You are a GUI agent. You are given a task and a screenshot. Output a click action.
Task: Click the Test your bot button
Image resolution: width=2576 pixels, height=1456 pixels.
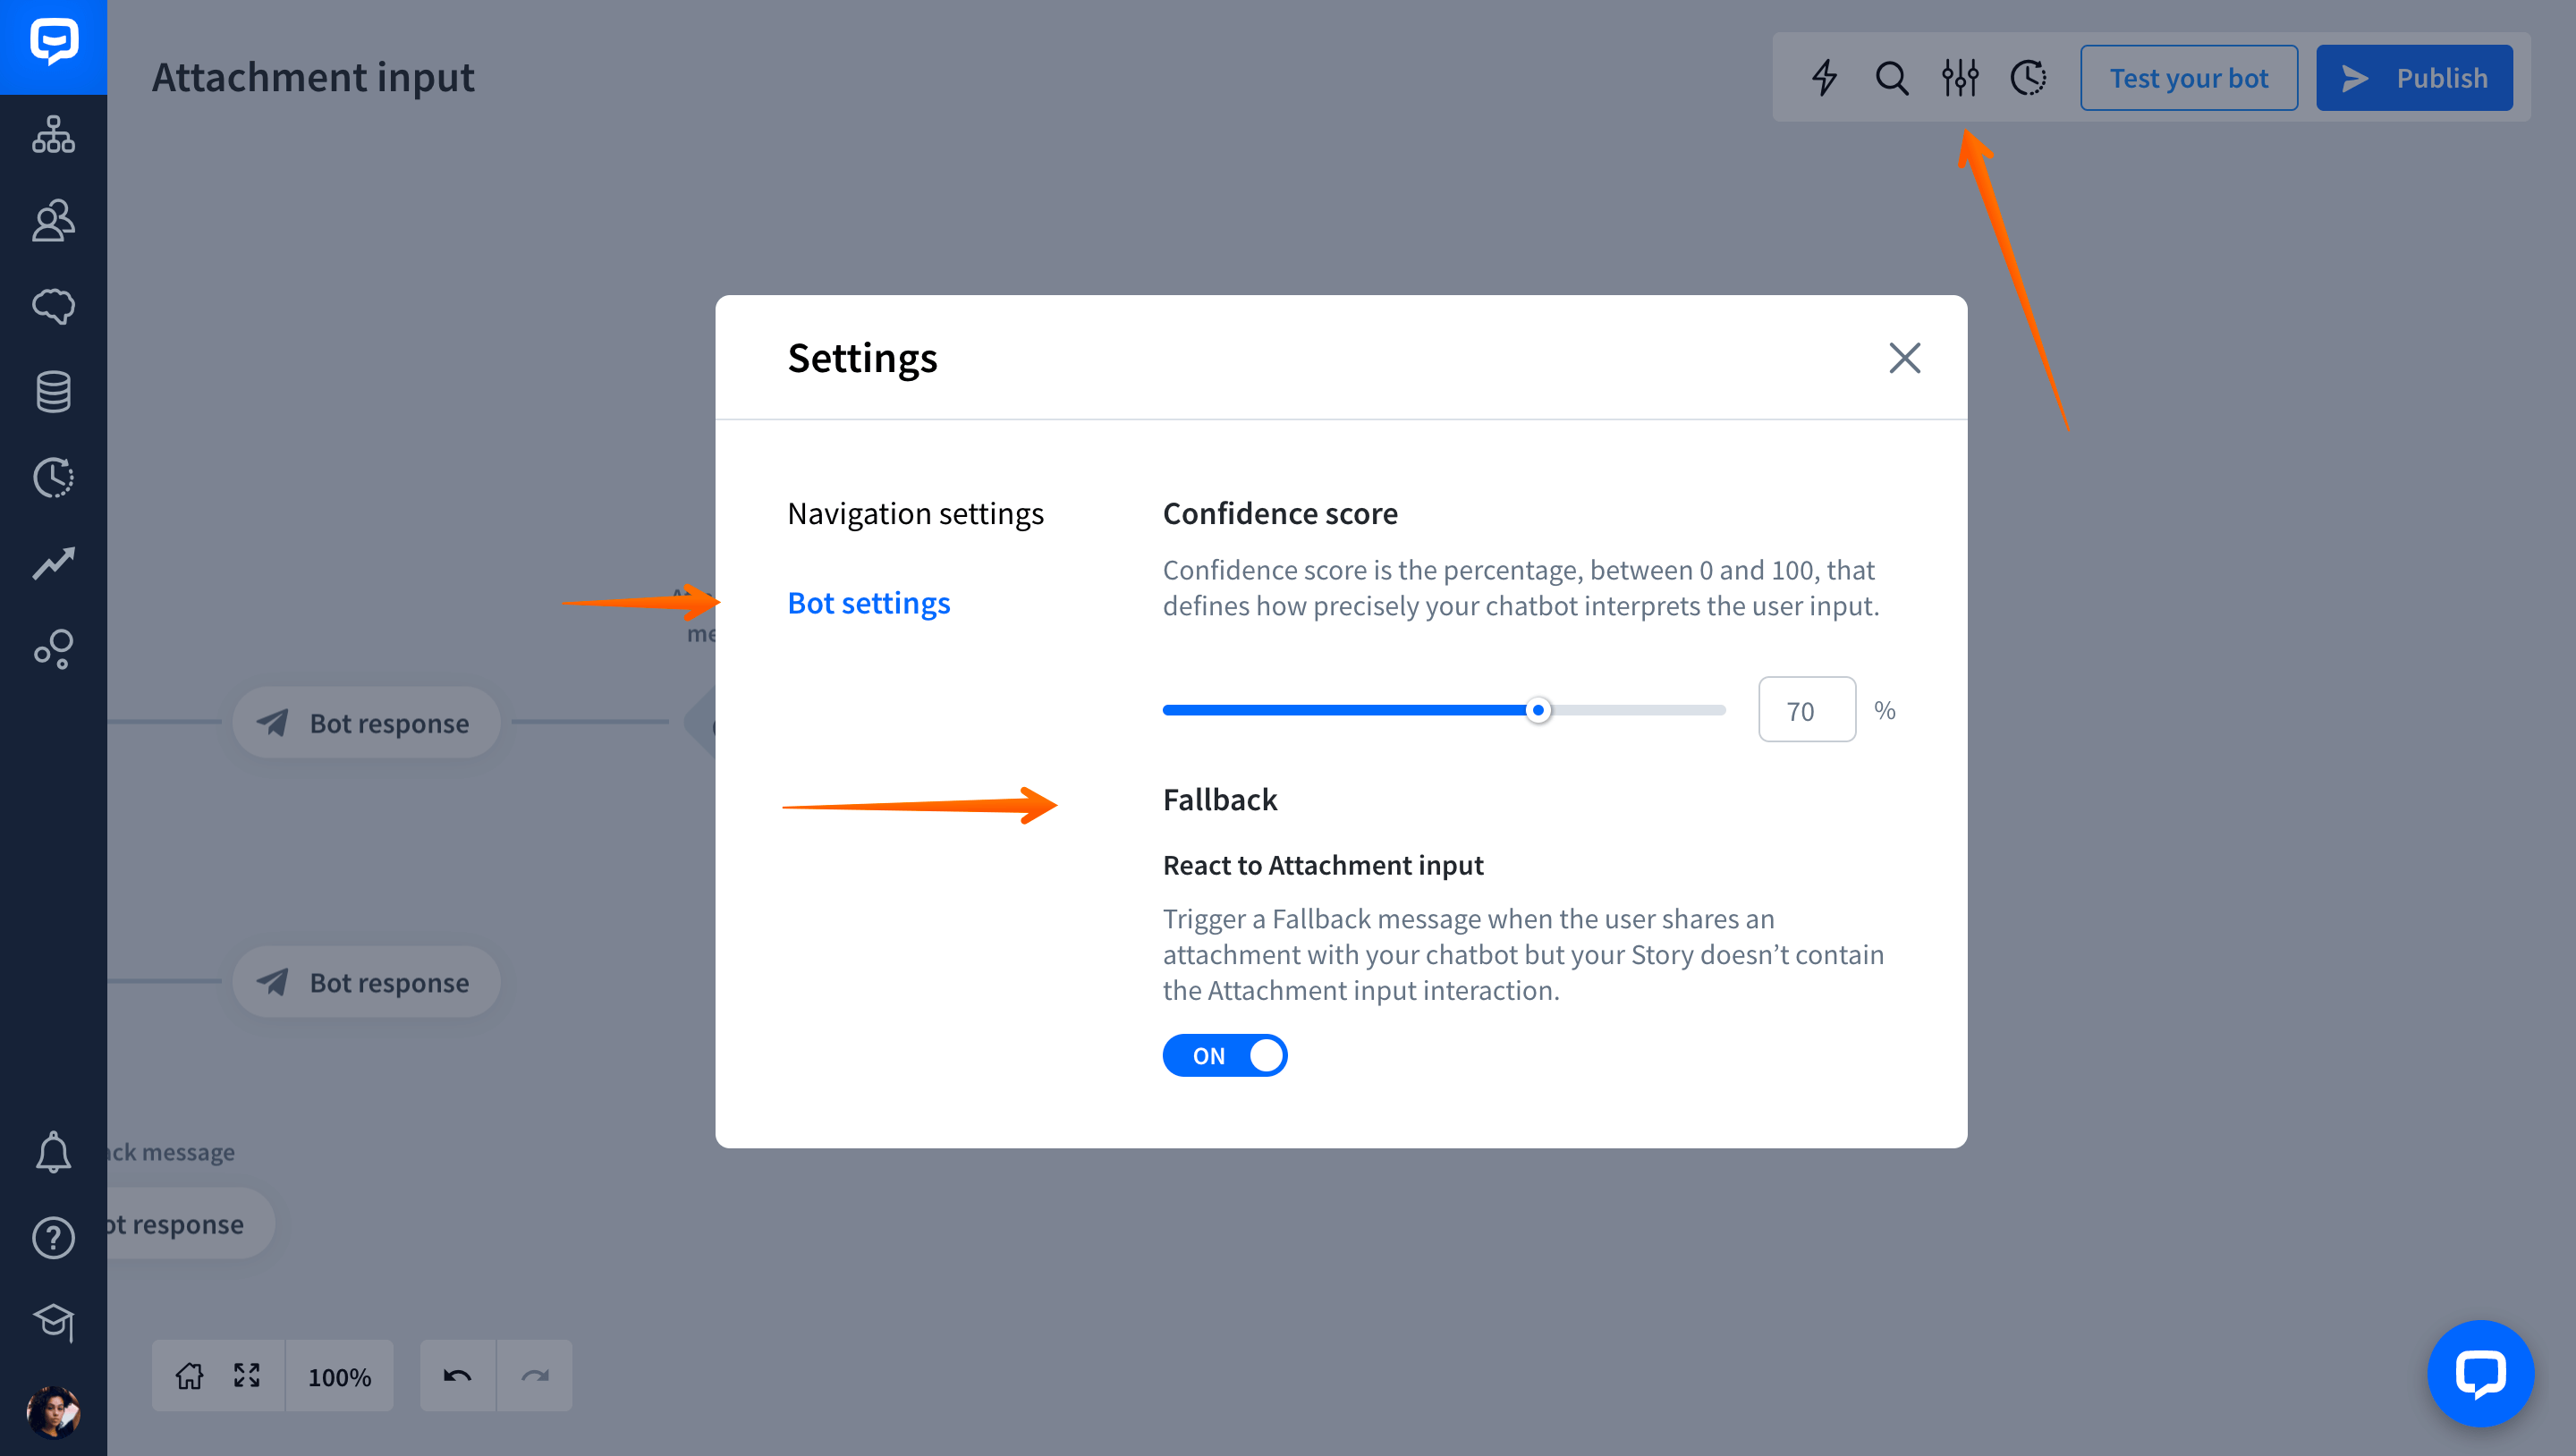tap(2189, 78)
